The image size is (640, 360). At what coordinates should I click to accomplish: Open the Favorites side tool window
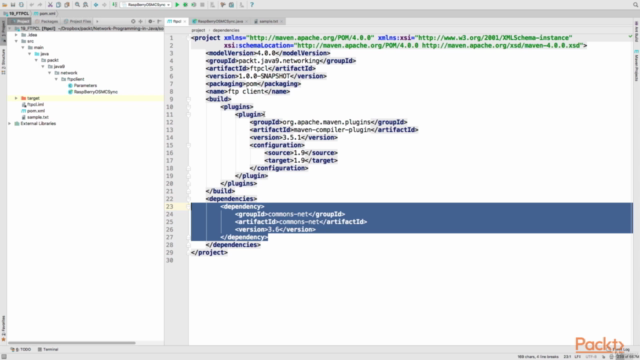(3, 328)
